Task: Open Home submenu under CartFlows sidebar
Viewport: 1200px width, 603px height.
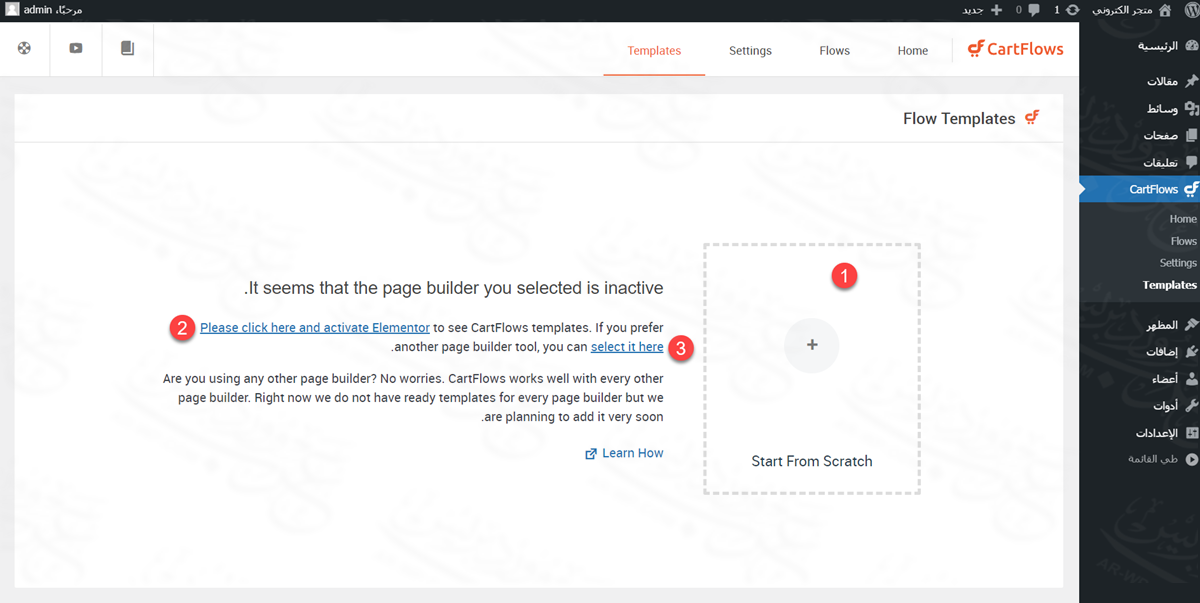Action: click(1183, 219)
